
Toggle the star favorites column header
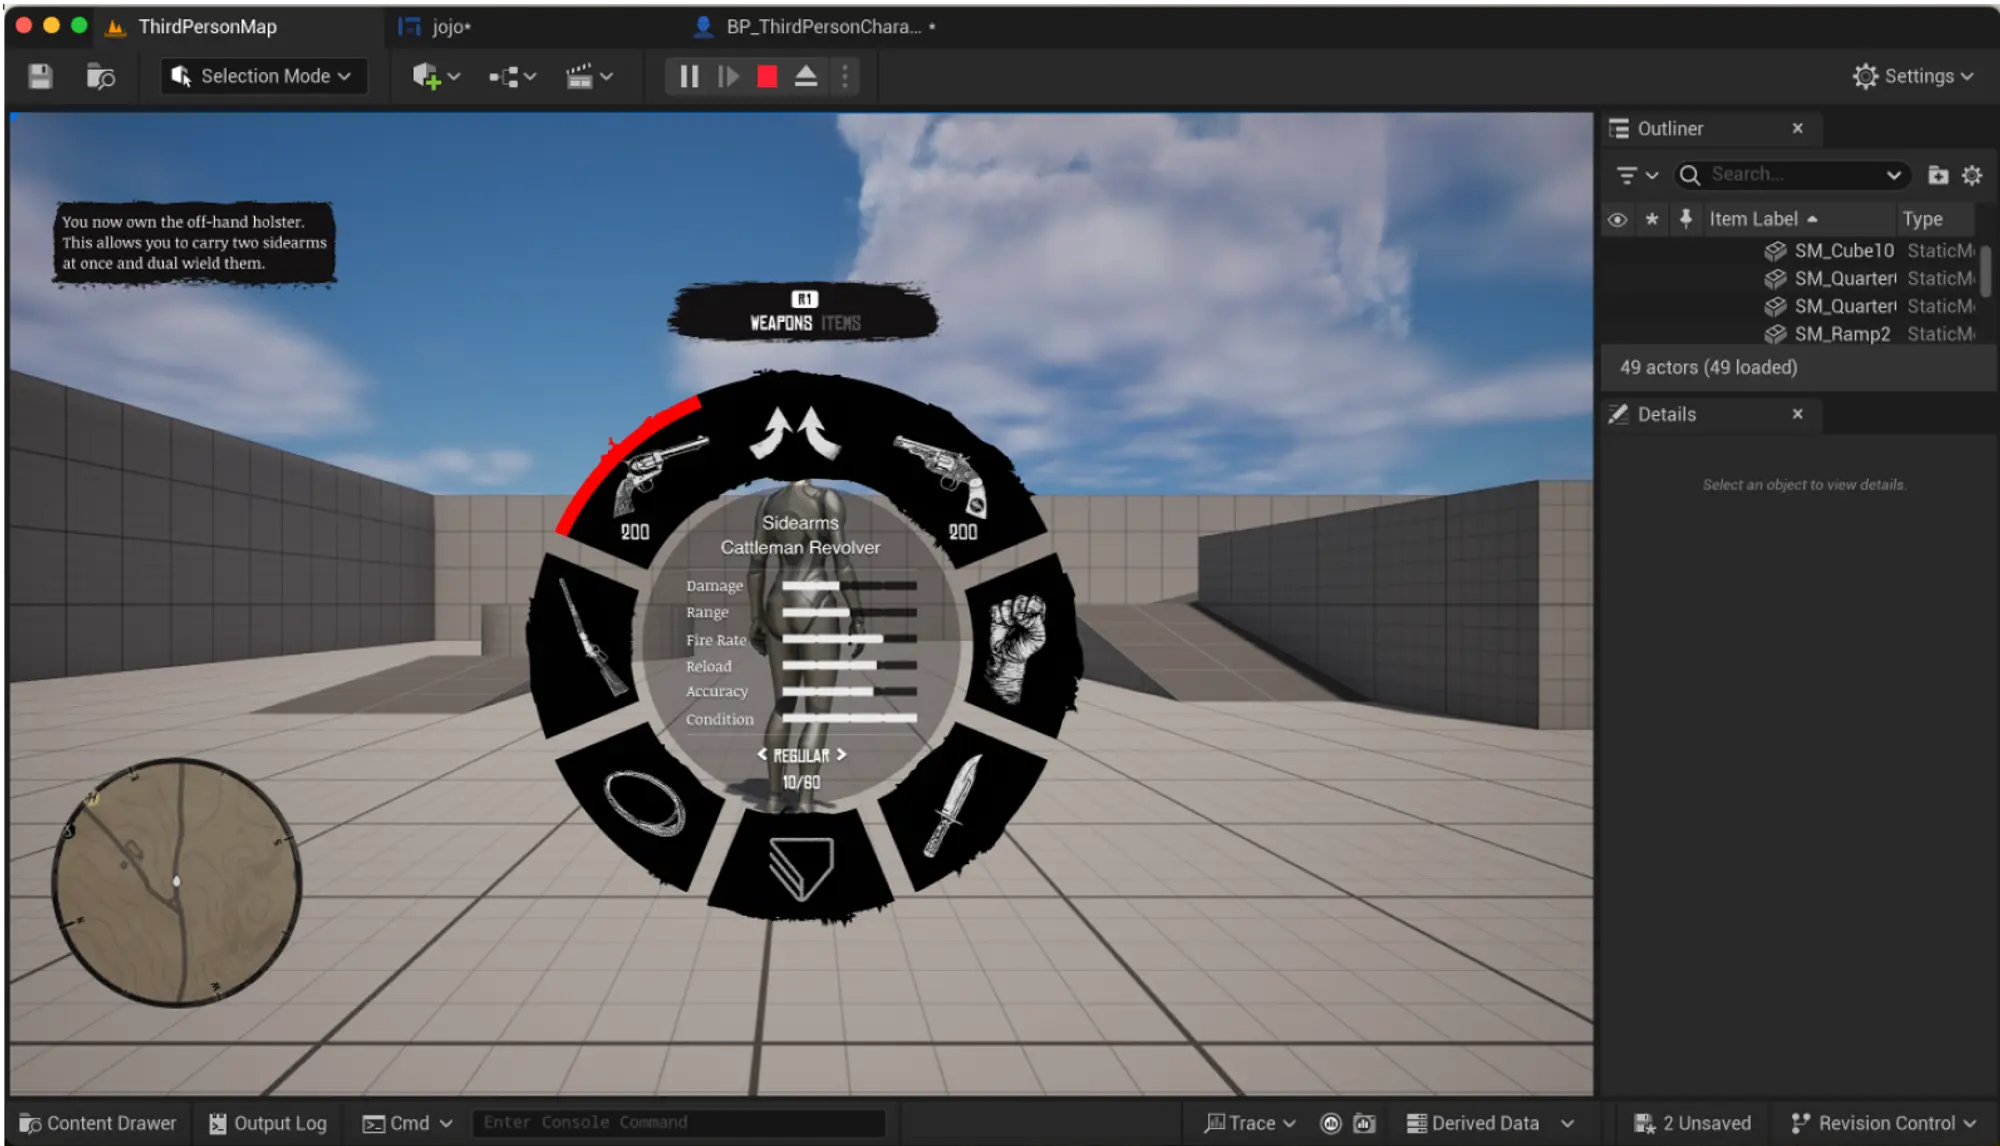[1652, 219]
